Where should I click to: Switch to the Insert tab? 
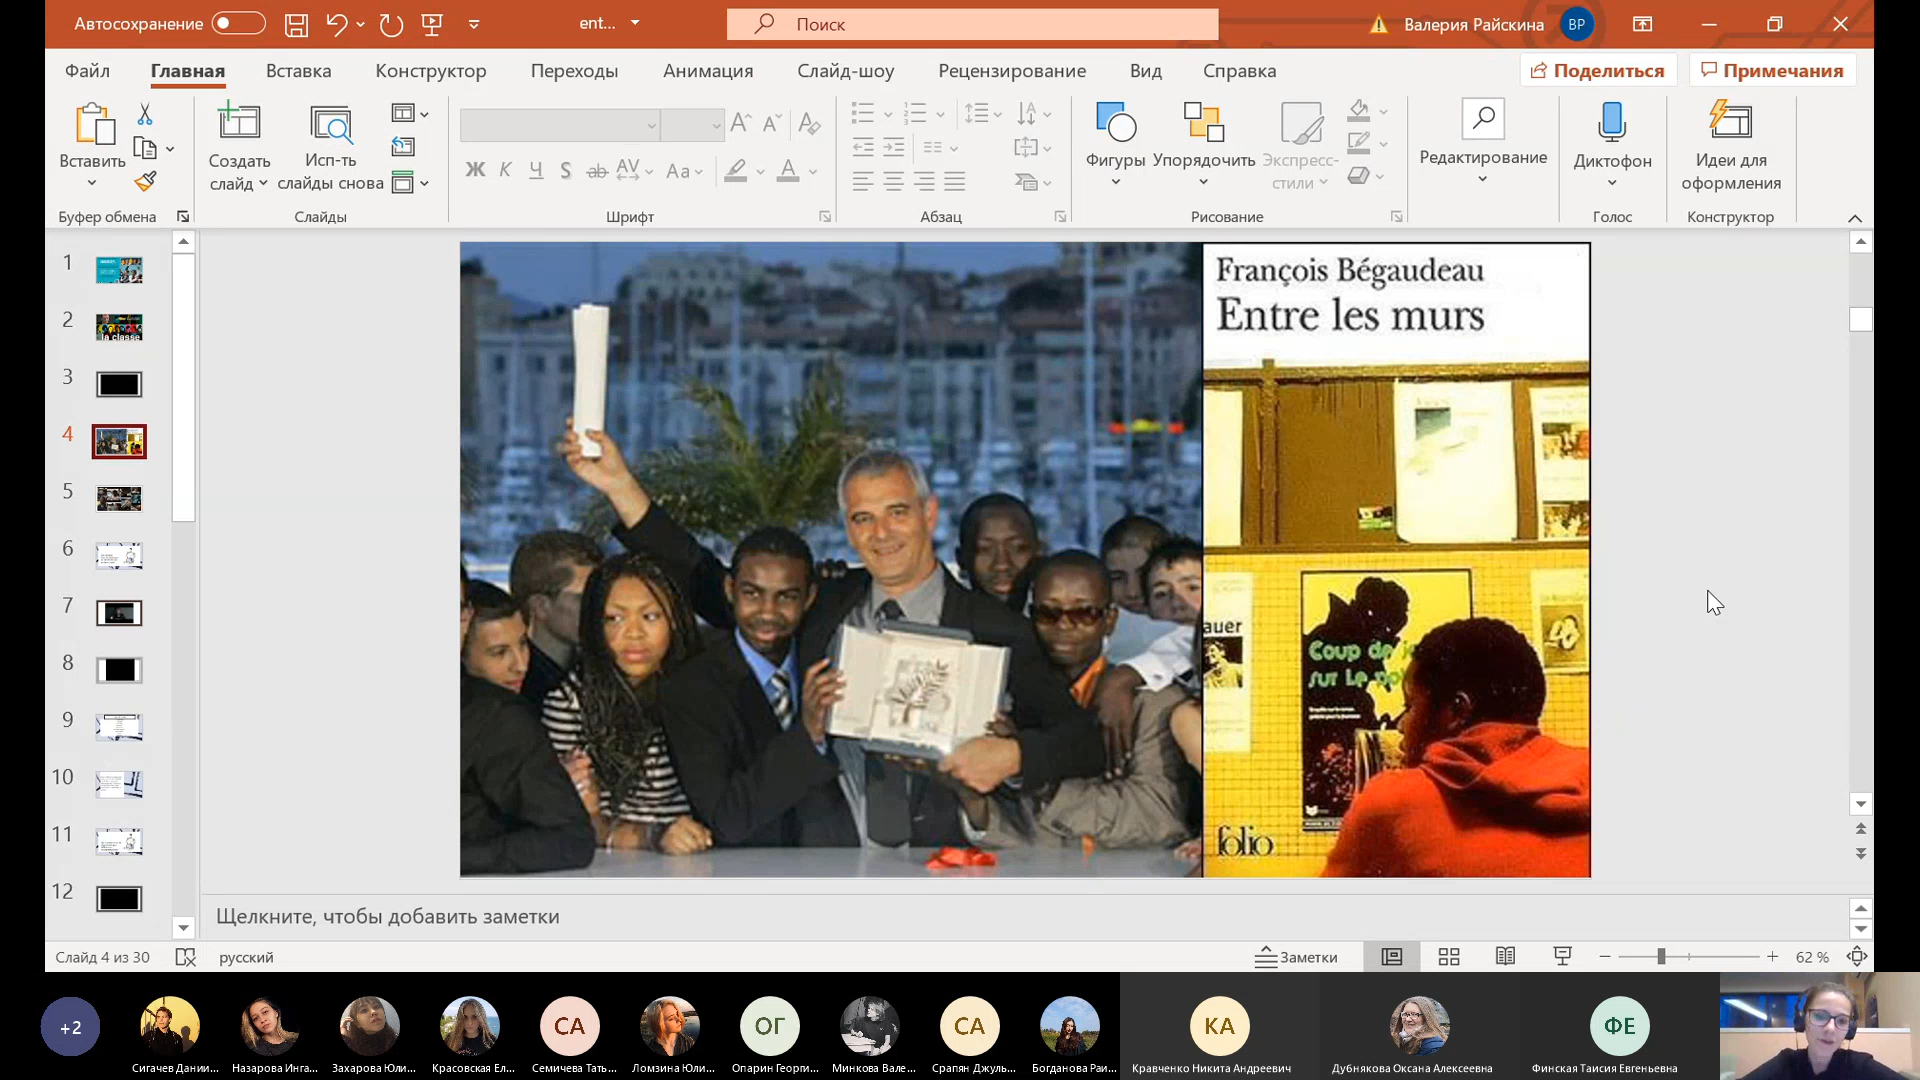click(298, 71)
